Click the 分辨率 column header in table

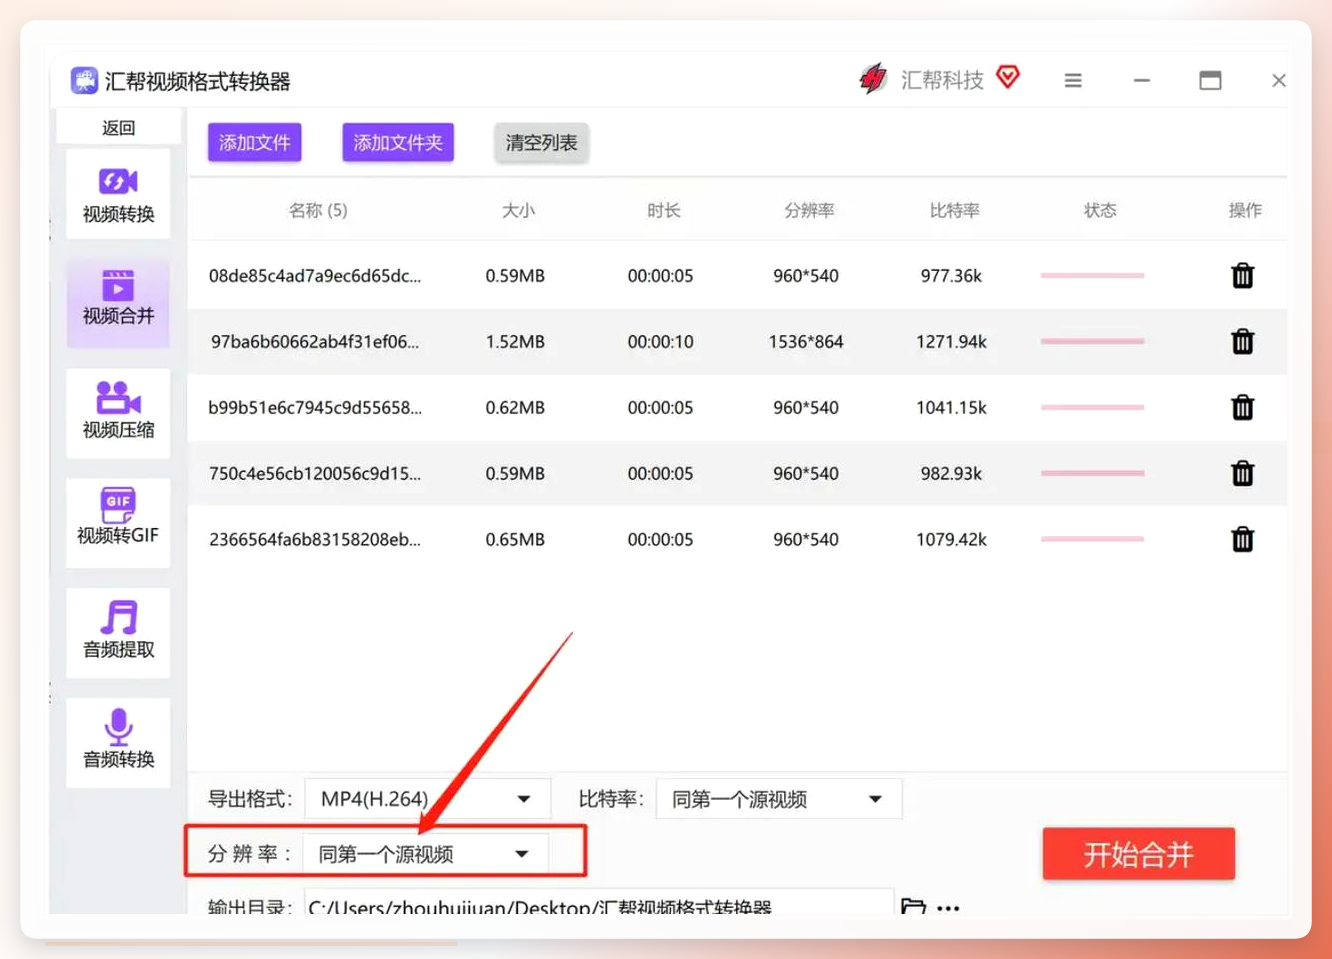809,210
